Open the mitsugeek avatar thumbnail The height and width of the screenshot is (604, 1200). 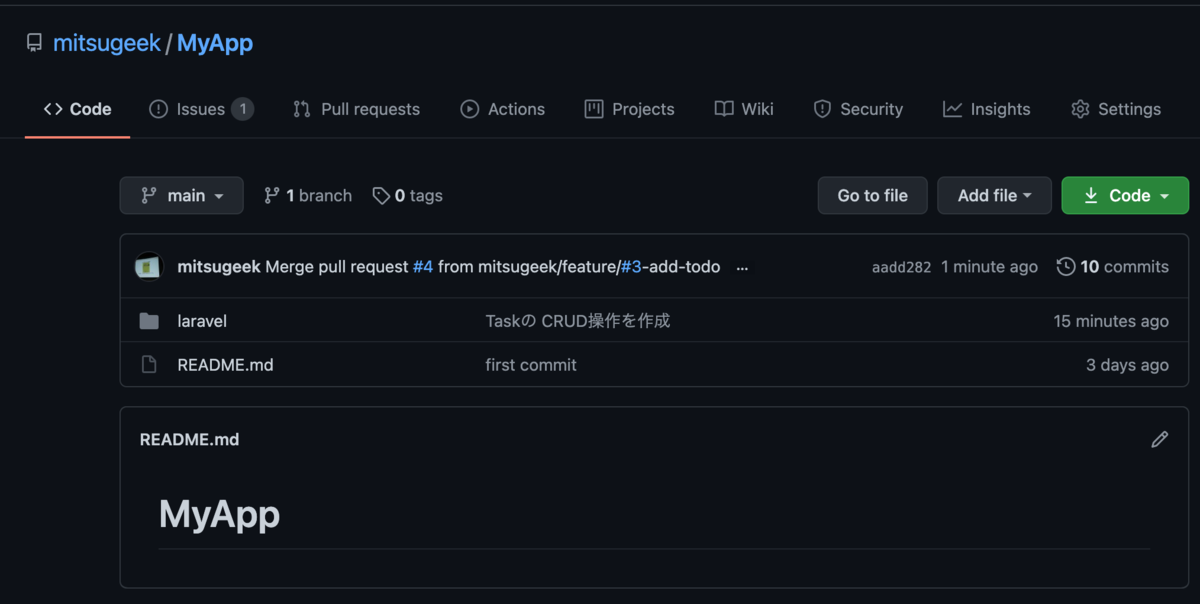pyautogui.click(x=149, y=267)
